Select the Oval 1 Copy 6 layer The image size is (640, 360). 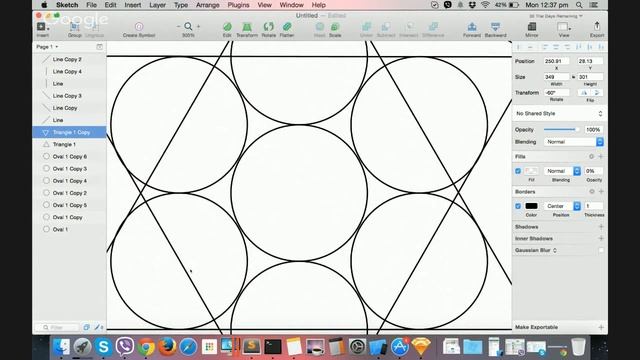(69, 157)
